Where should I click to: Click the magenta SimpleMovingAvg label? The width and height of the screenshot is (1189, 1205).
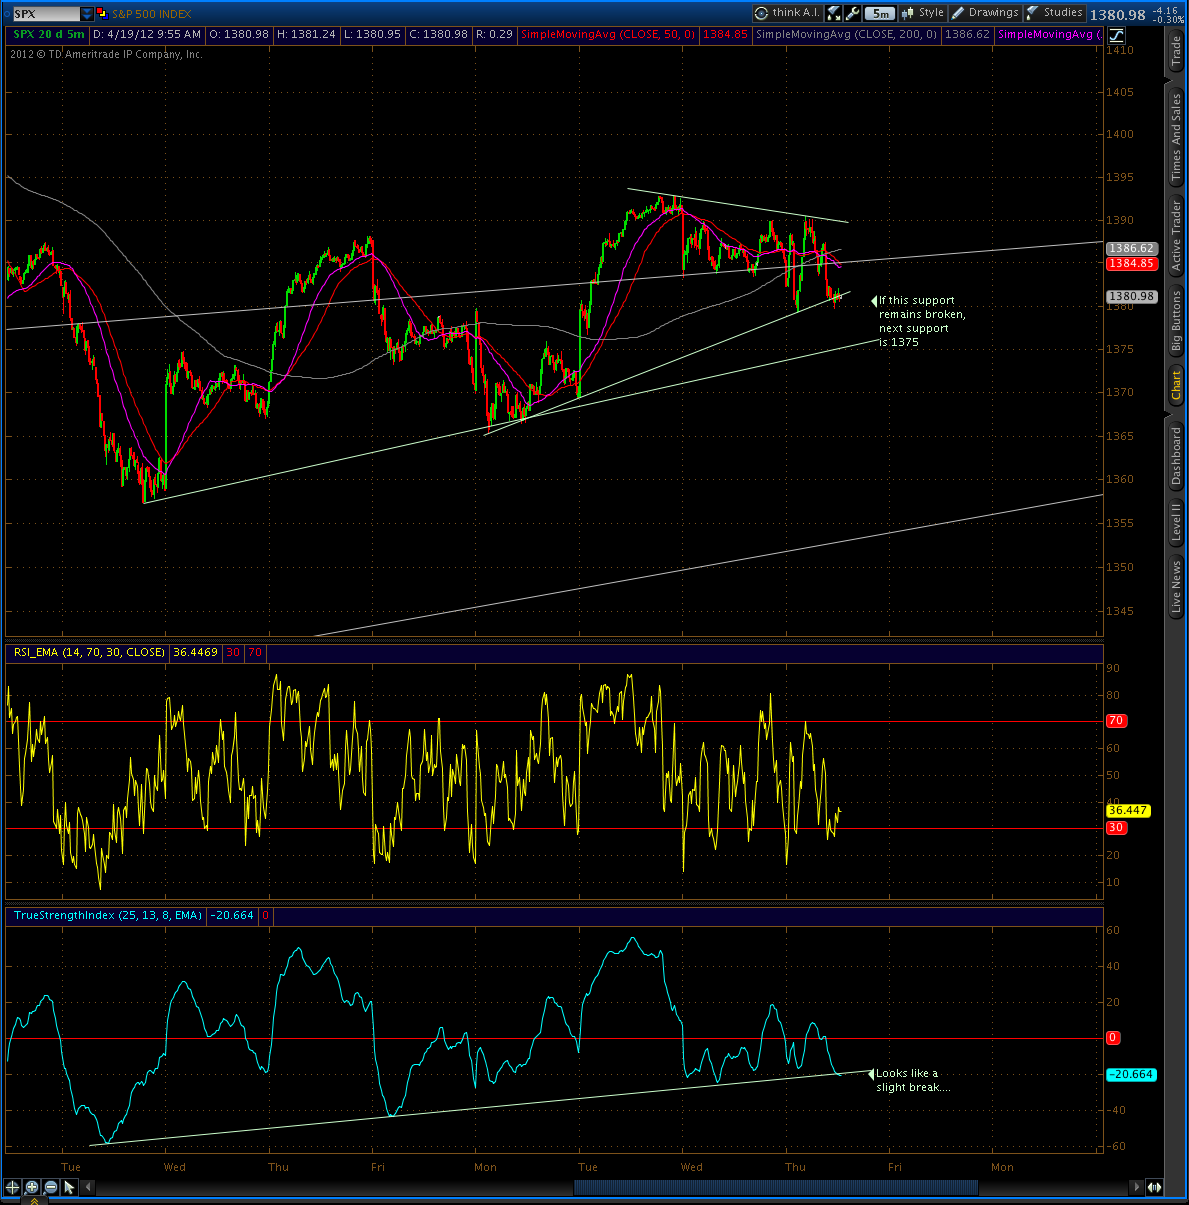[1050, 35]
